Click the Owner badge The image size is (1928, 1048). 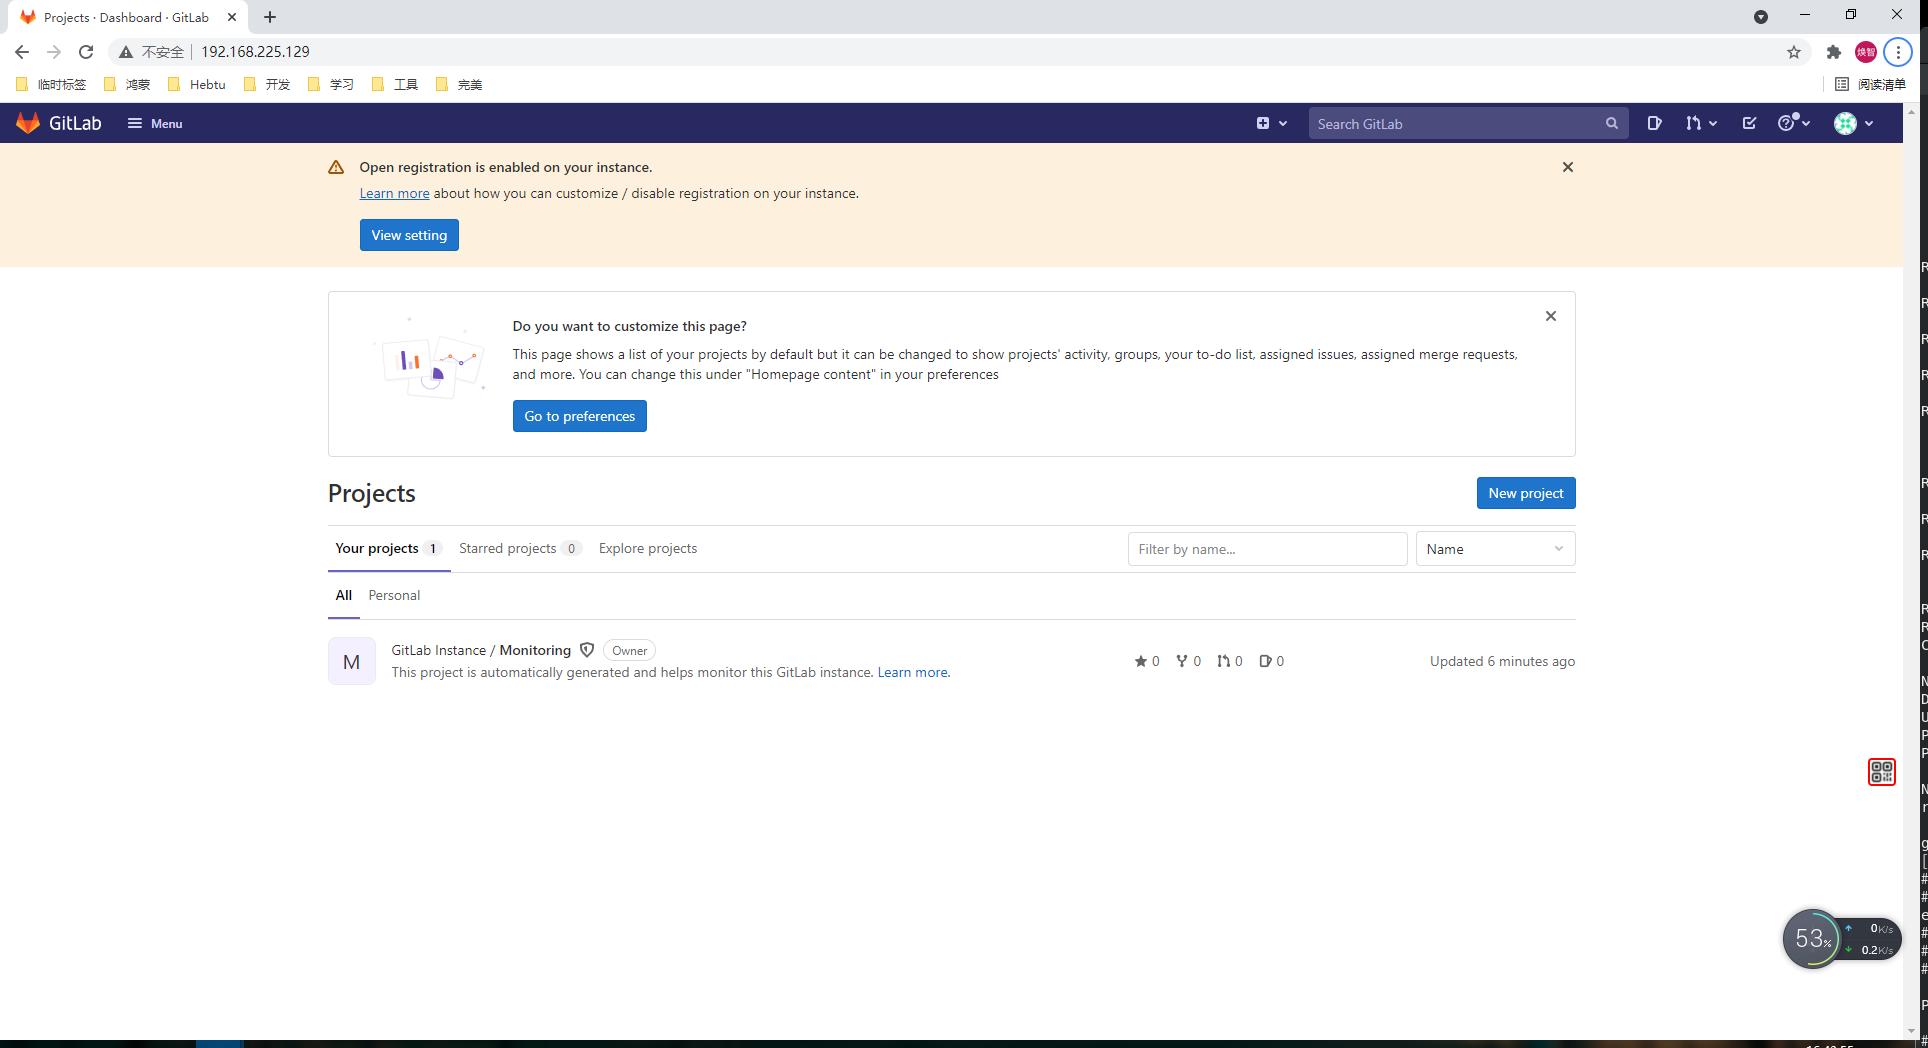point(630,650)
